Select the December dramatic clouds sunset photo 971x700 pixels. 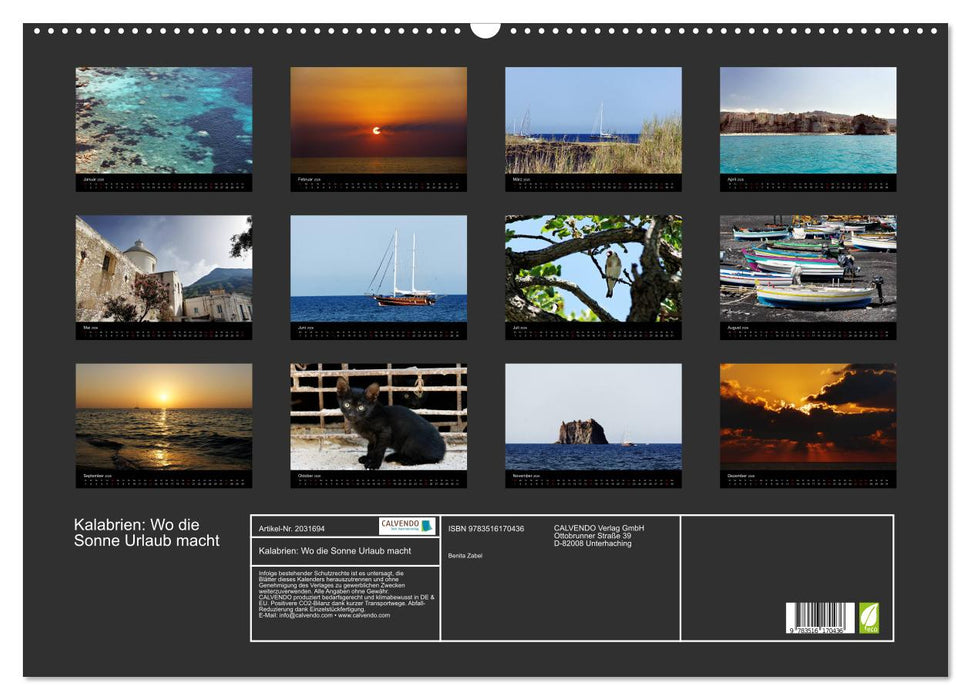point(808,417)
